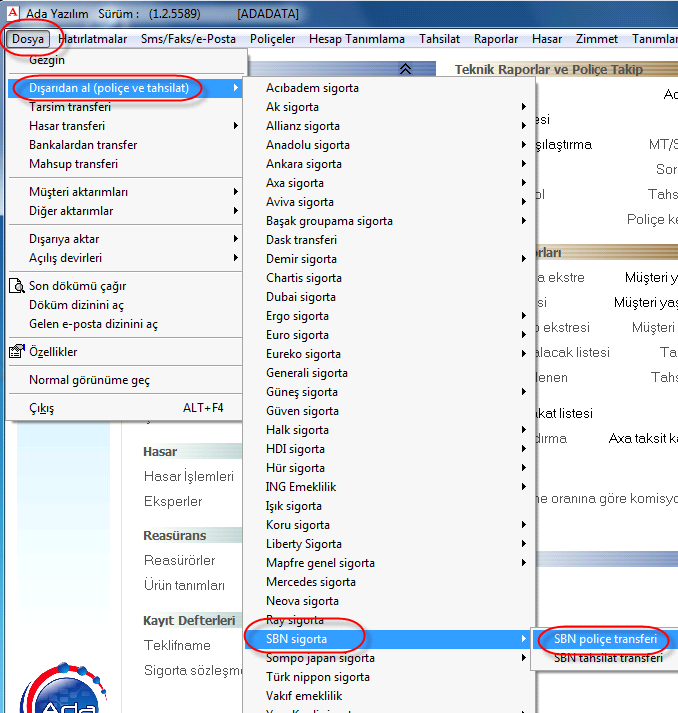Click the Eksperler sidebar link
This screenshot has height=713, width=678.
[173, 501]
